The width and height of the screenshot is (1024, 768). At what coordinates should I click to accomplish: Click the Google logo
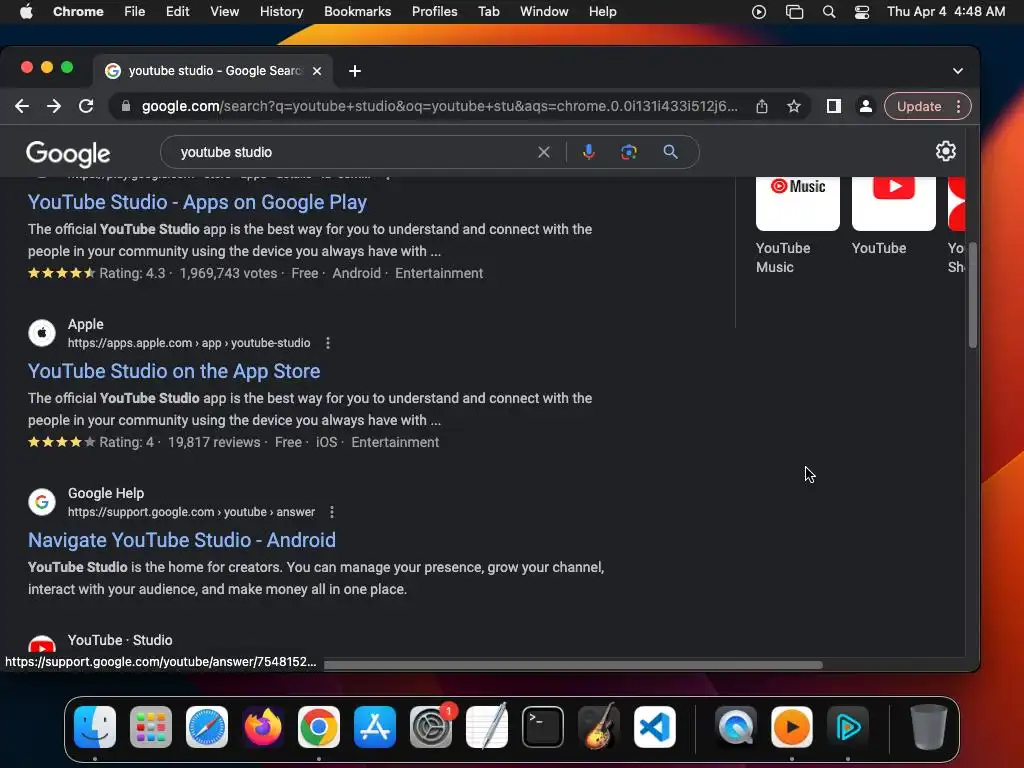[68, 154]
